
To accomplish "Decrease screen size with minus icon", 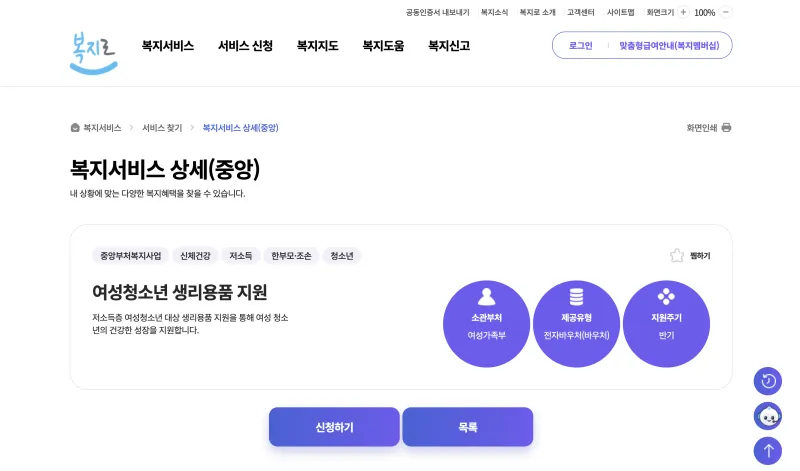I will 726,12.
